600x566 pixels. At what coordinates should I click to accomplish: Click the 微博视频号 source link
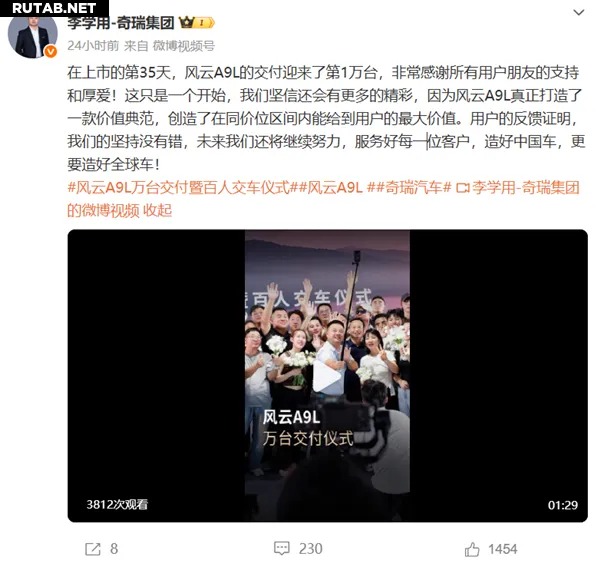[184, 46]
